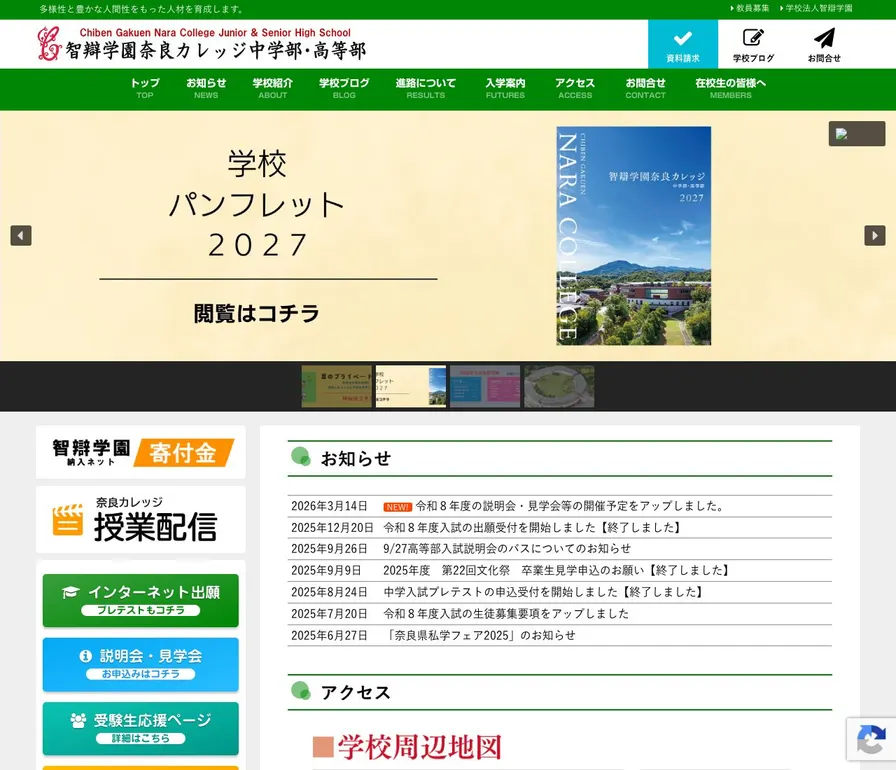
Task: Click the school crest logo
Action: pos(49,43)
